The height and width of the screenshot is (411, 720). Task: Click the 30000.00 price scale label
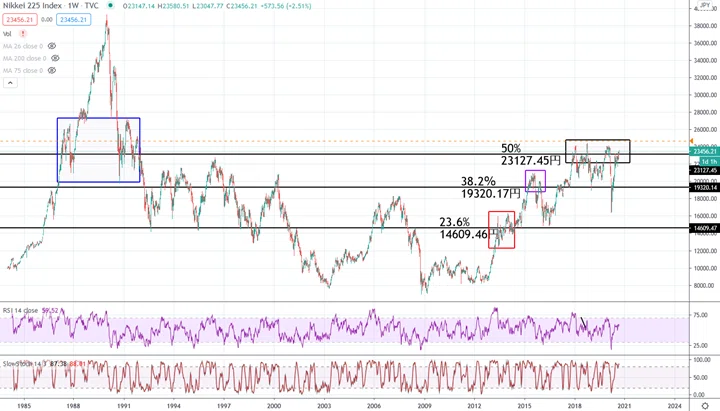(705, 95)
